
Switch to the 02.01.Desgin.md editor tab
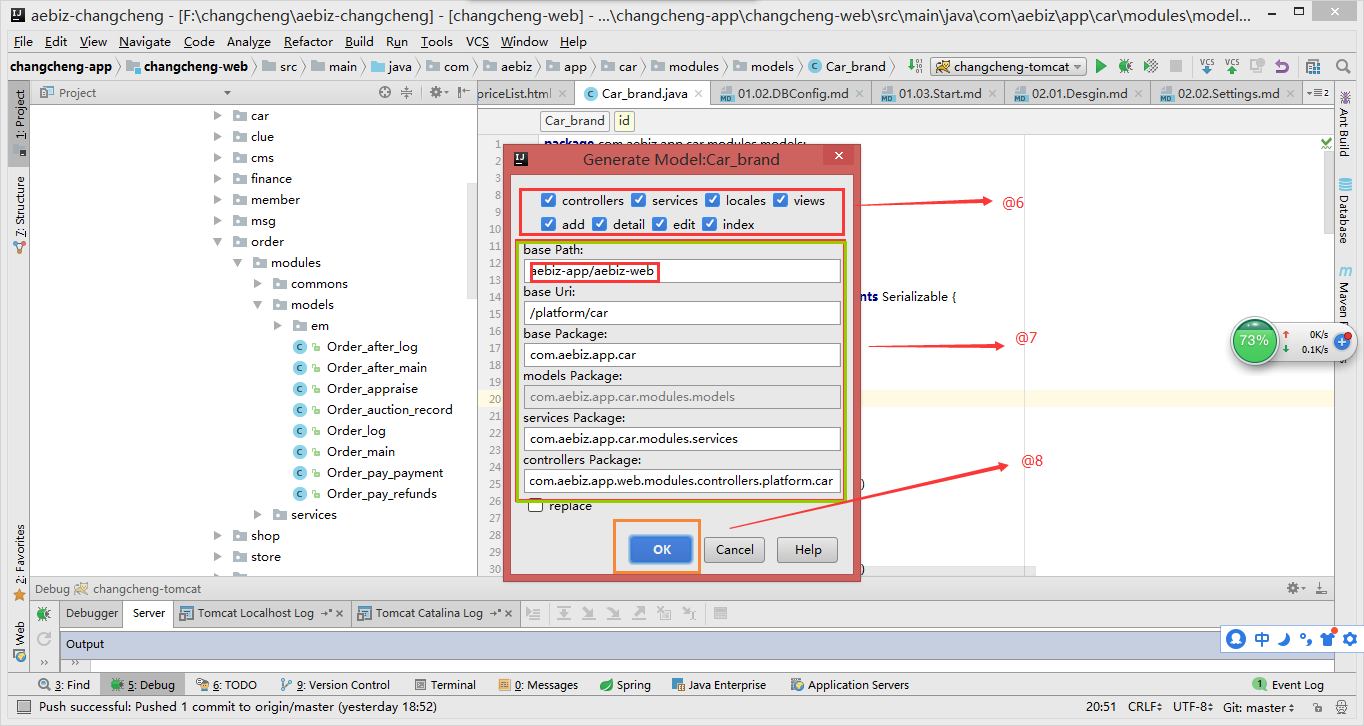[1078, 93]
